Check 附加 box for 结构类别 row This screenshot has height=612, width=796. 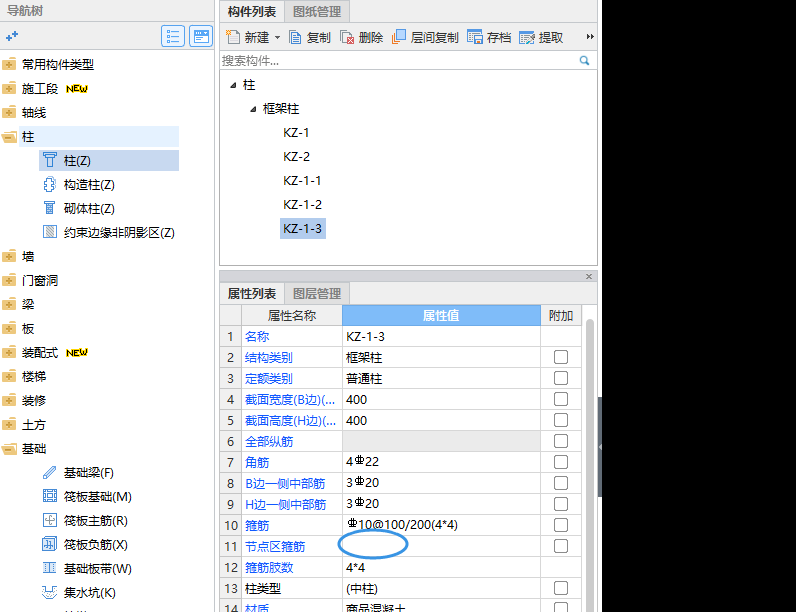coord(561,357)
